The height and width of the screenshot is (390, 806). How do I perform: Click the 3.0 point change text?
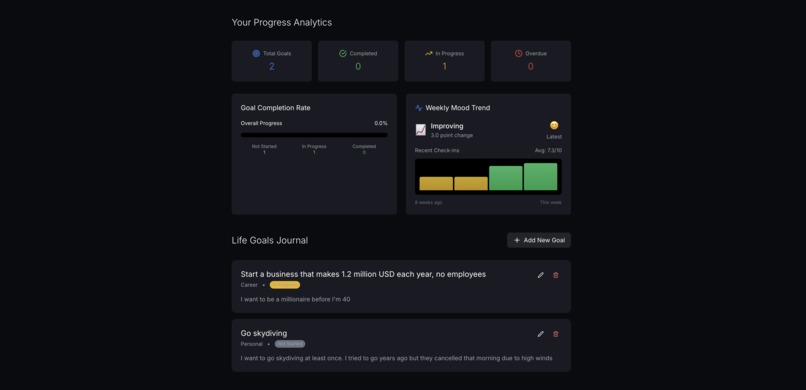[452, 136]
